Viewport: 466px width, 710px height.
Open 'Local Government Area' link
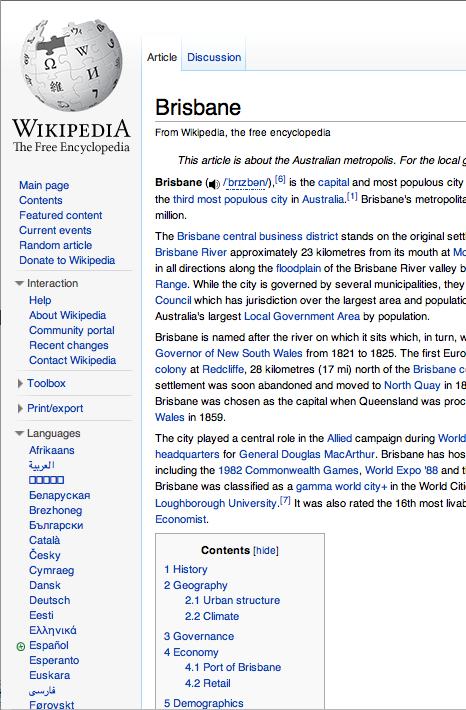click(x=302, y=316)
